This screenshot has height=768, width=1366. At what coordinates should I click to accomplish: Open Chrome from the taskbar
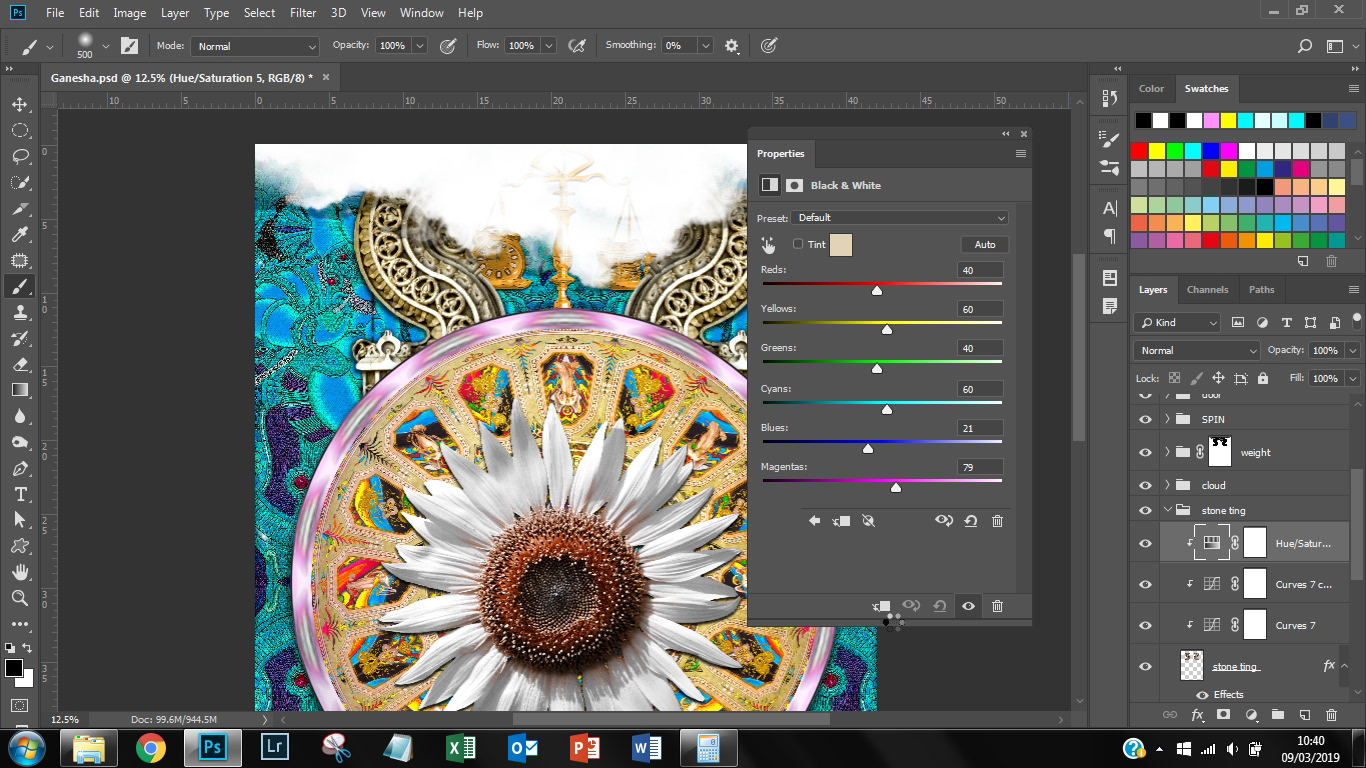pos(151,748)
